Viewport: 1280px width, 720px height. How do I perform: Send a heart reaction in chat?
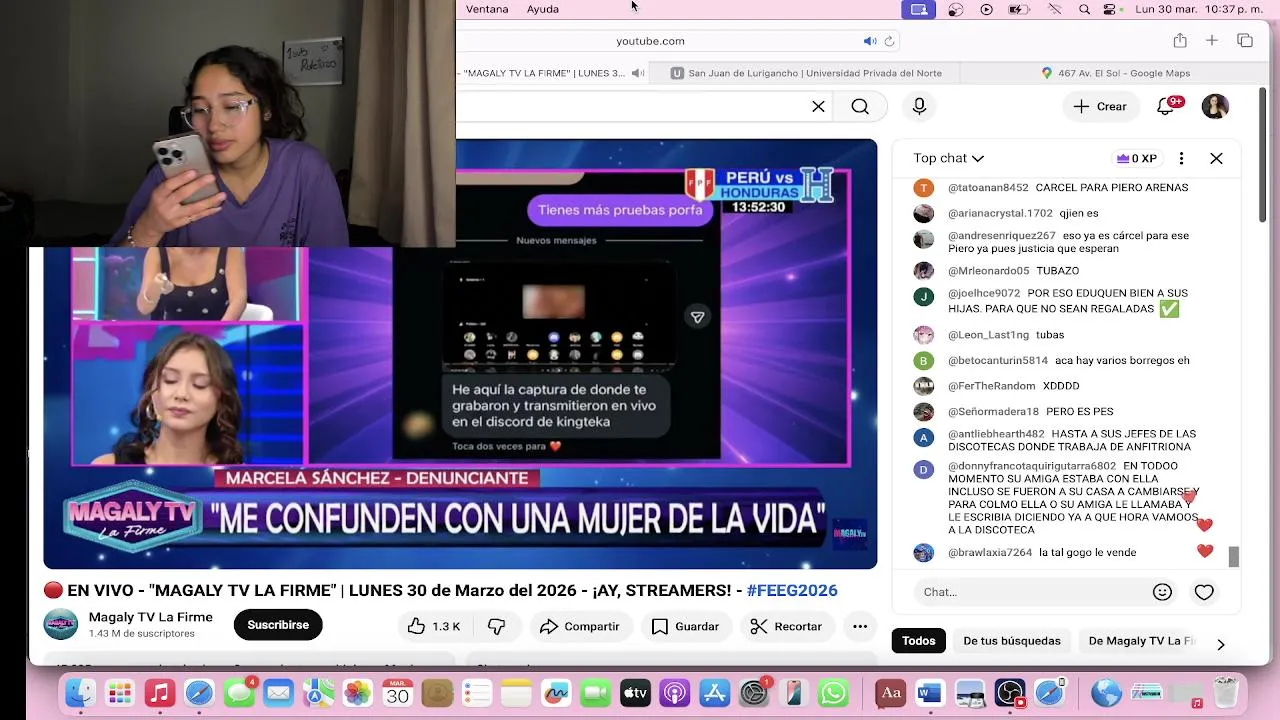1204,592
